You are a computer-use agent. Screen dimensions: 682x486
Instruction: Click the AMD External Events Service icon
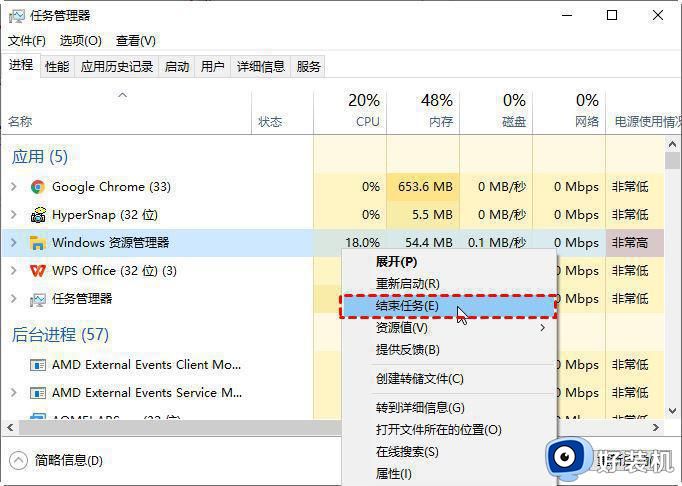(x=38, y=393)
